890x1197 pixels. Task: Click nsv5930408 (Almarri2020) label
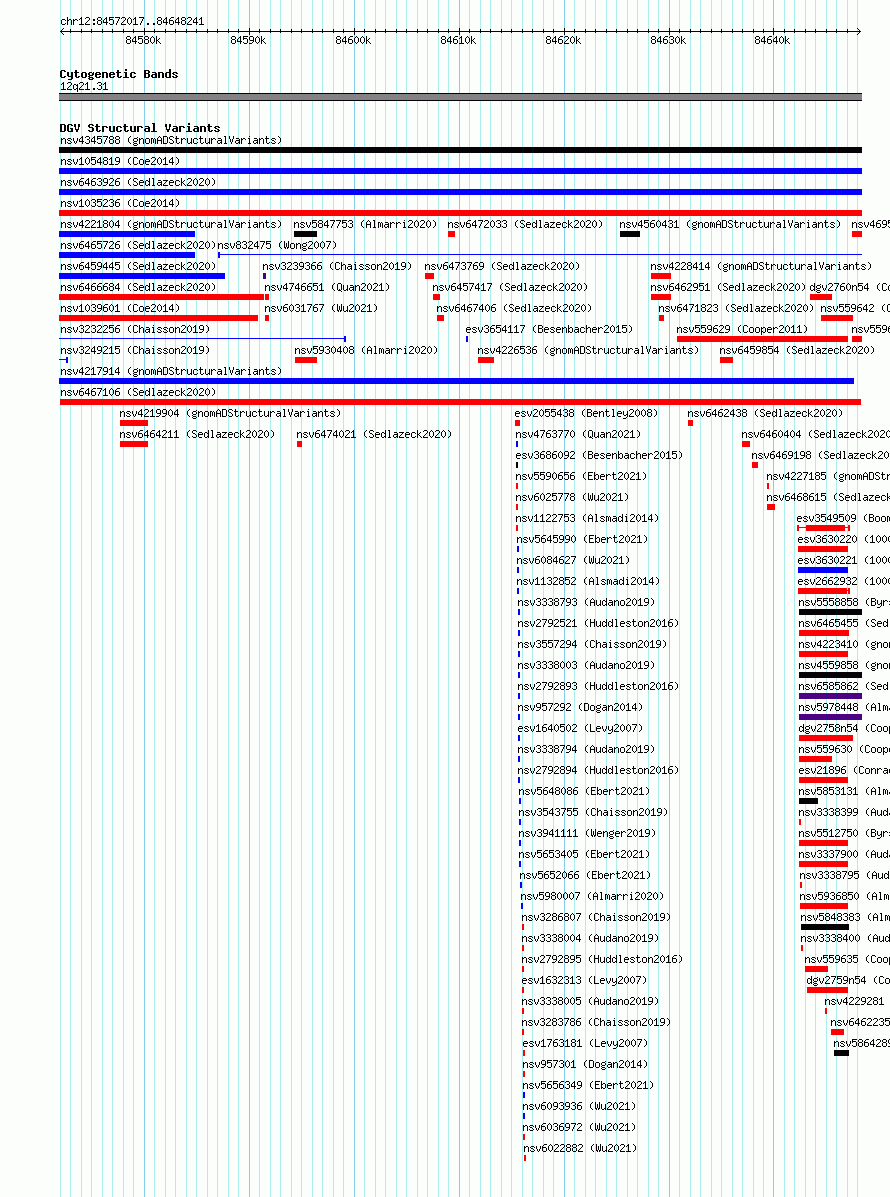[366, 350]
